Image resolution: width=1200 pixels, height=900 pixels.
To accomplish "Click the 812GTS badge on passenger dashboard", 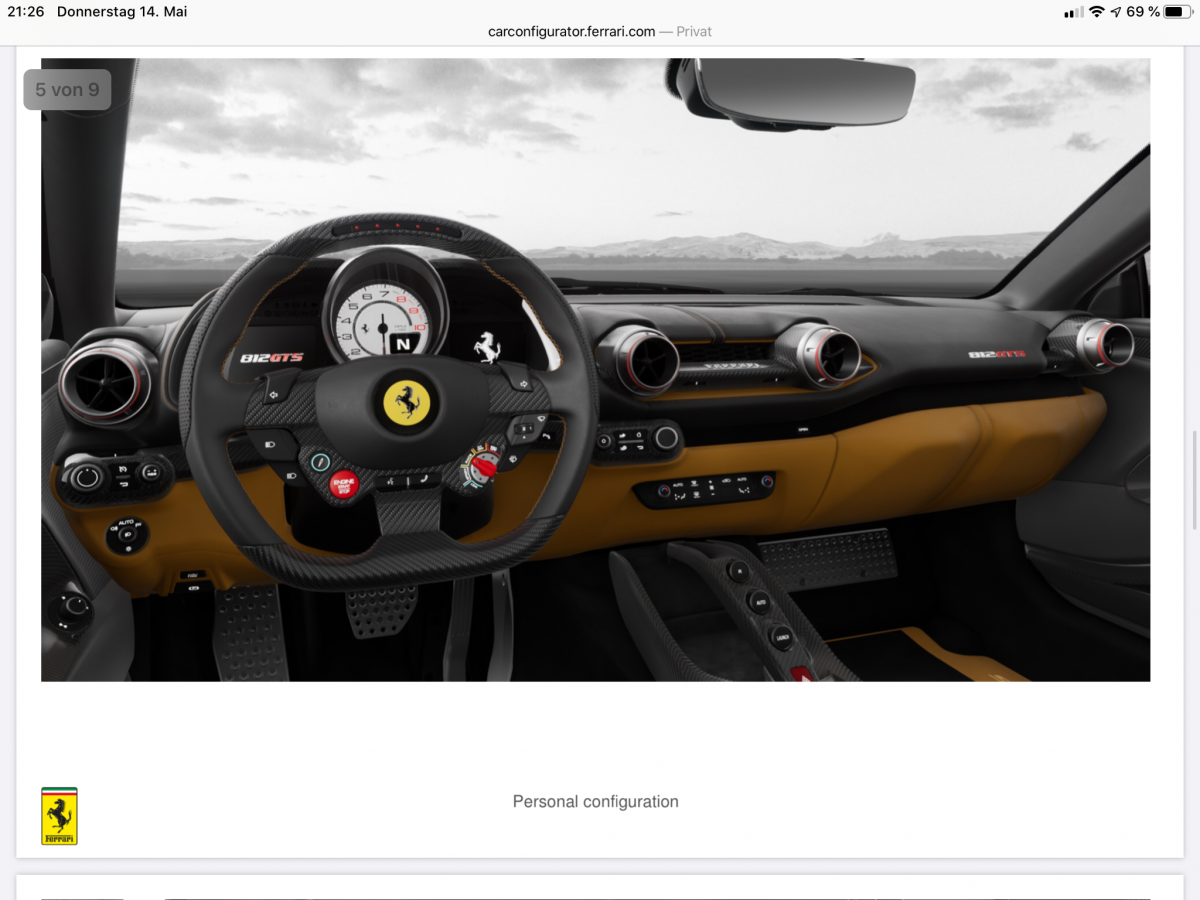I will coord(996,354).
